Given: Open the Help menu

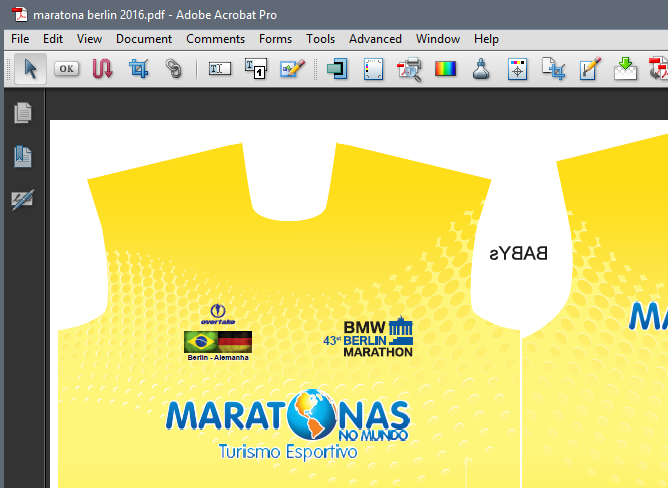Looking at the screenshot, I should pos(487,39).
